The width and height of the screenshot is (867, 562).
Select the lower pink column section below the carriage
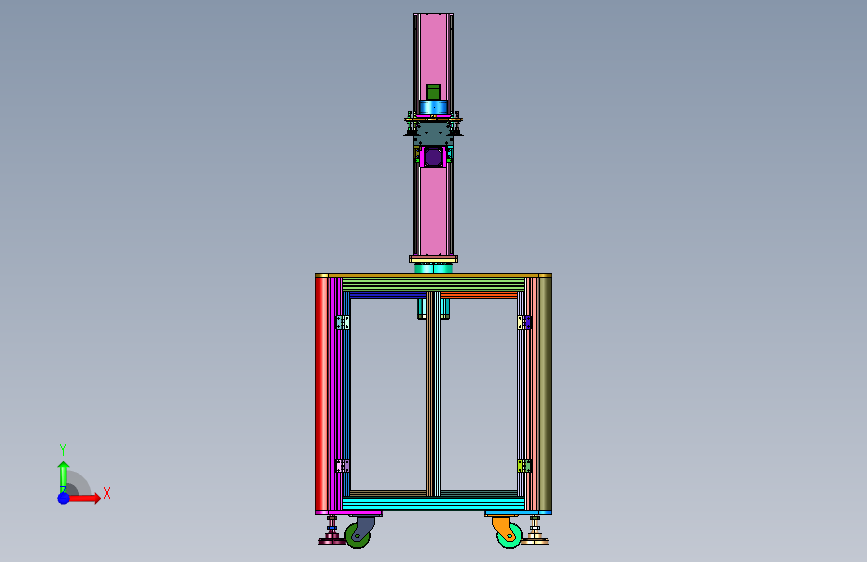pos(433,211)
